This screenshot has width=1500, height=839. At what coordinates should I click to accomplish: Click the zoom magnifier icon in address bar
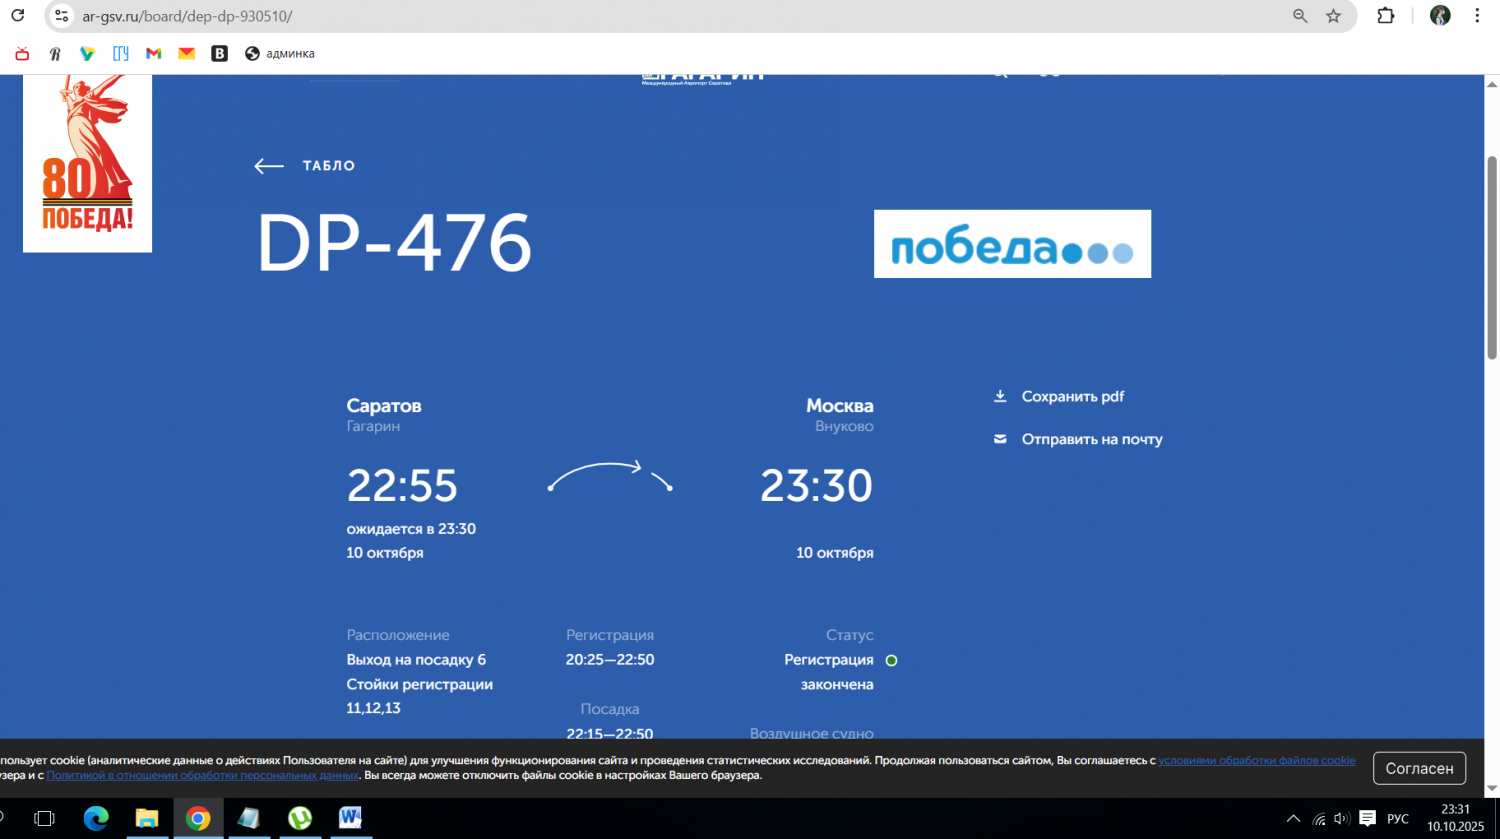pos(1300,16)
